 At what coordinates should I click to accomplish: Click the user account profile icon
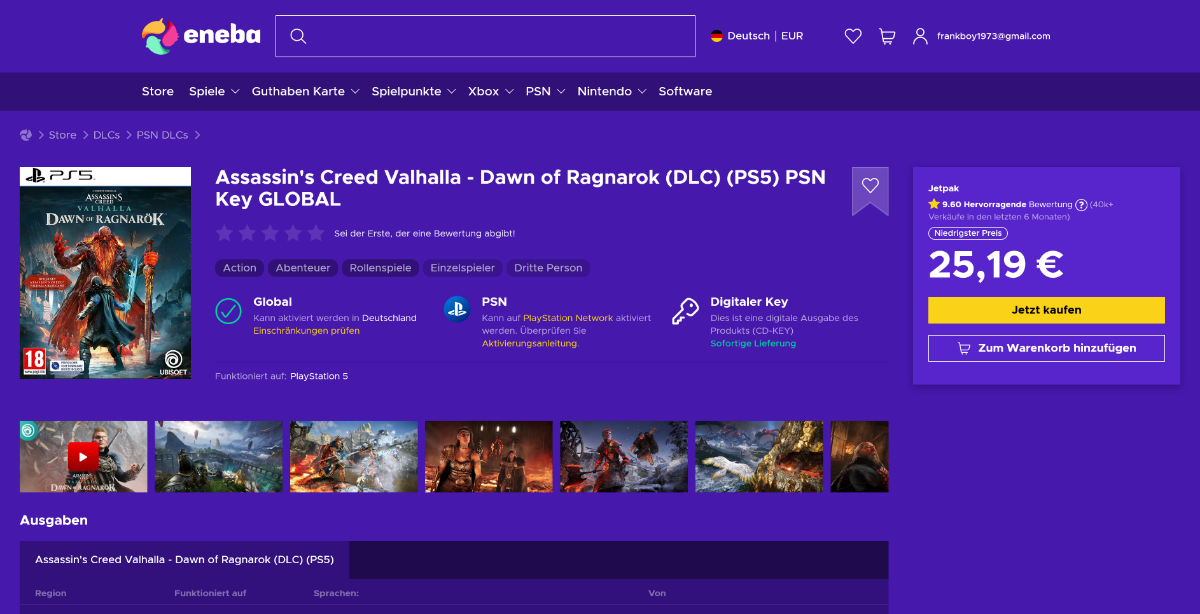coord(920,36)
